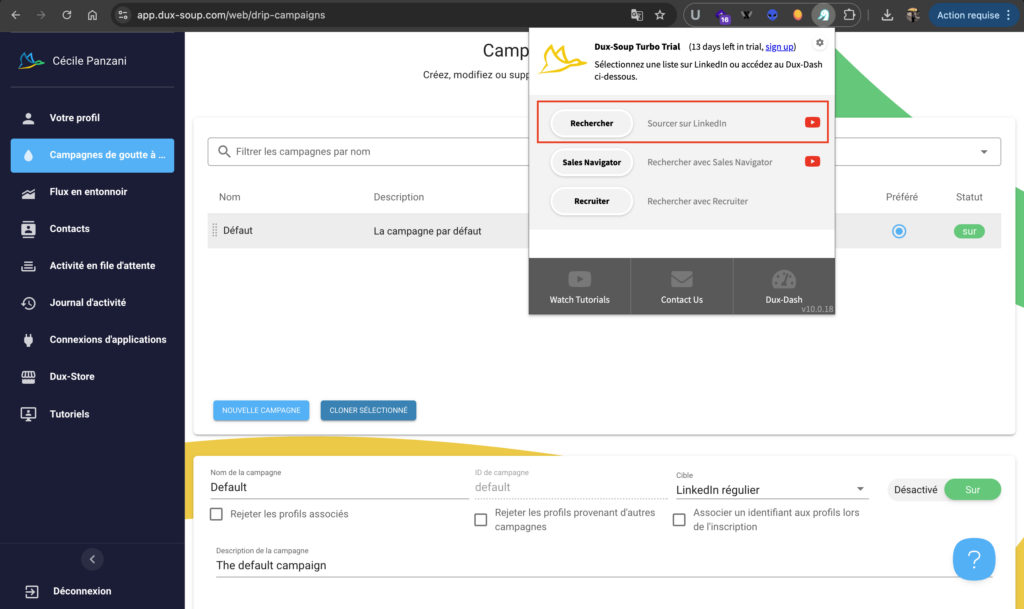1024x609 pixels.
Task: Open the Cible LinkedIn régulier dropdown
Action: pos(771,490)
